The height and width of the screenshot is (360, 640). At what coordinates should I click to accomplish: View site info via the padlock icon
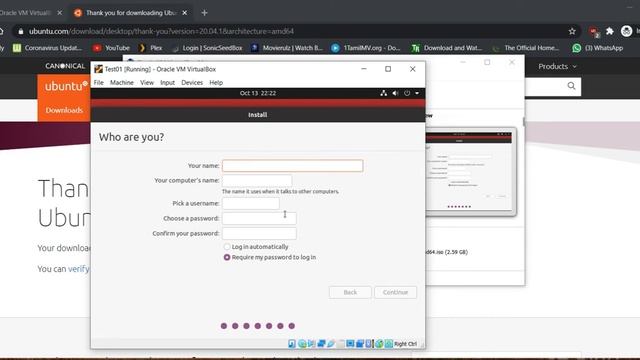[x=21, y=31]
